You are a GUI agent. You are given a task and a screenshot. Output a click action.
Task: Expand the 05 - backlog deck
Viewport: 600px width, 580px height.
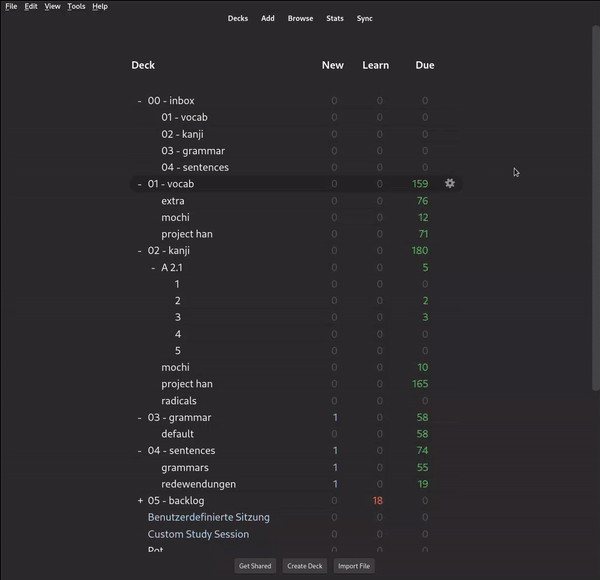click(140, 501)
